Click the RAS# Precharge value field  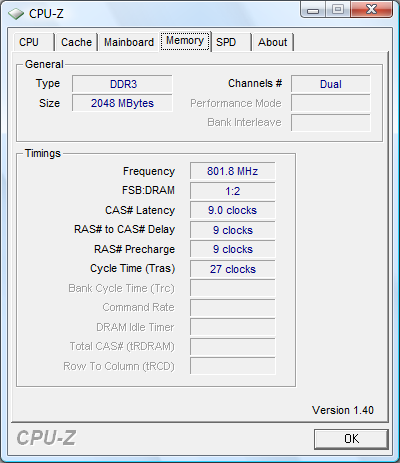click(x=233, y=249)
